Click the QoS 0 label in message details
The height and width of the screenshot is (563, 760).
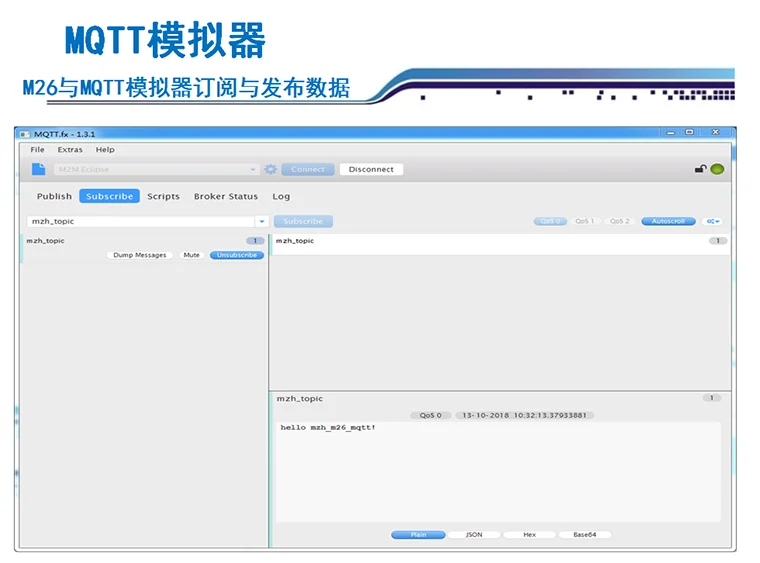(x=430, y=415)
